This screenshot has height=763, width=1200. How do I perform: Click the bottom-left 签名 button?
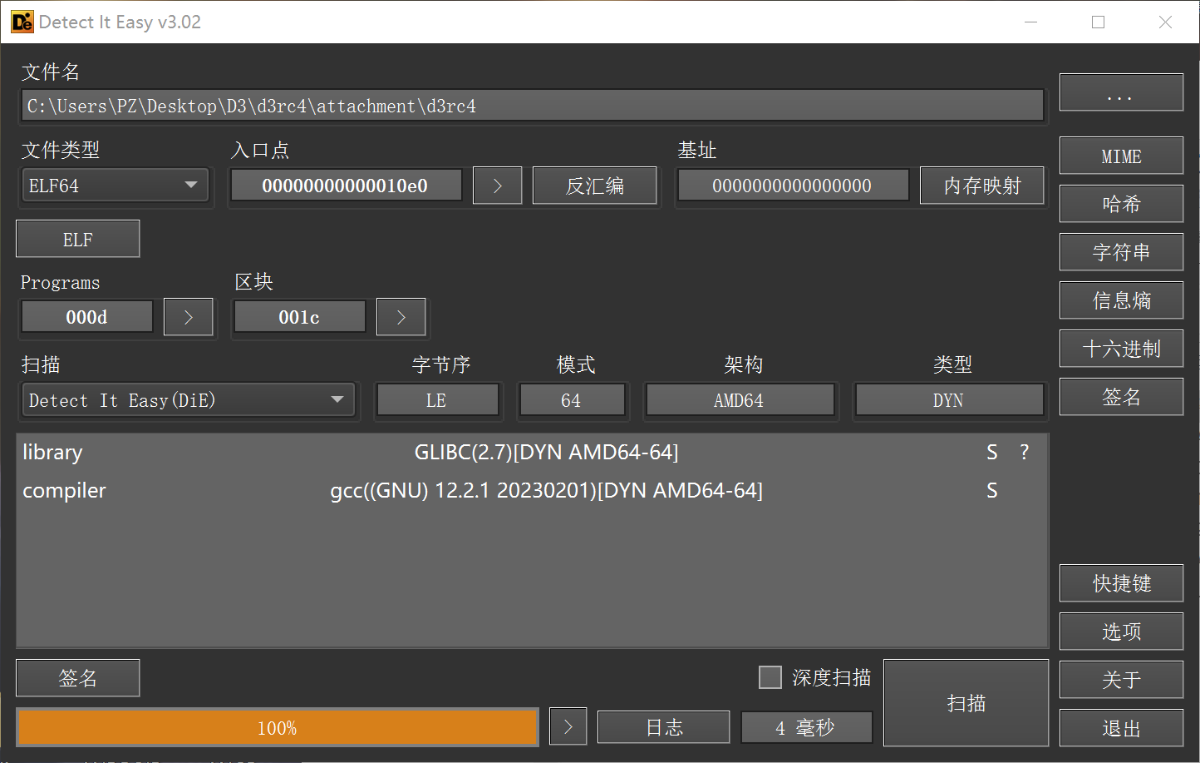[78, 678]
